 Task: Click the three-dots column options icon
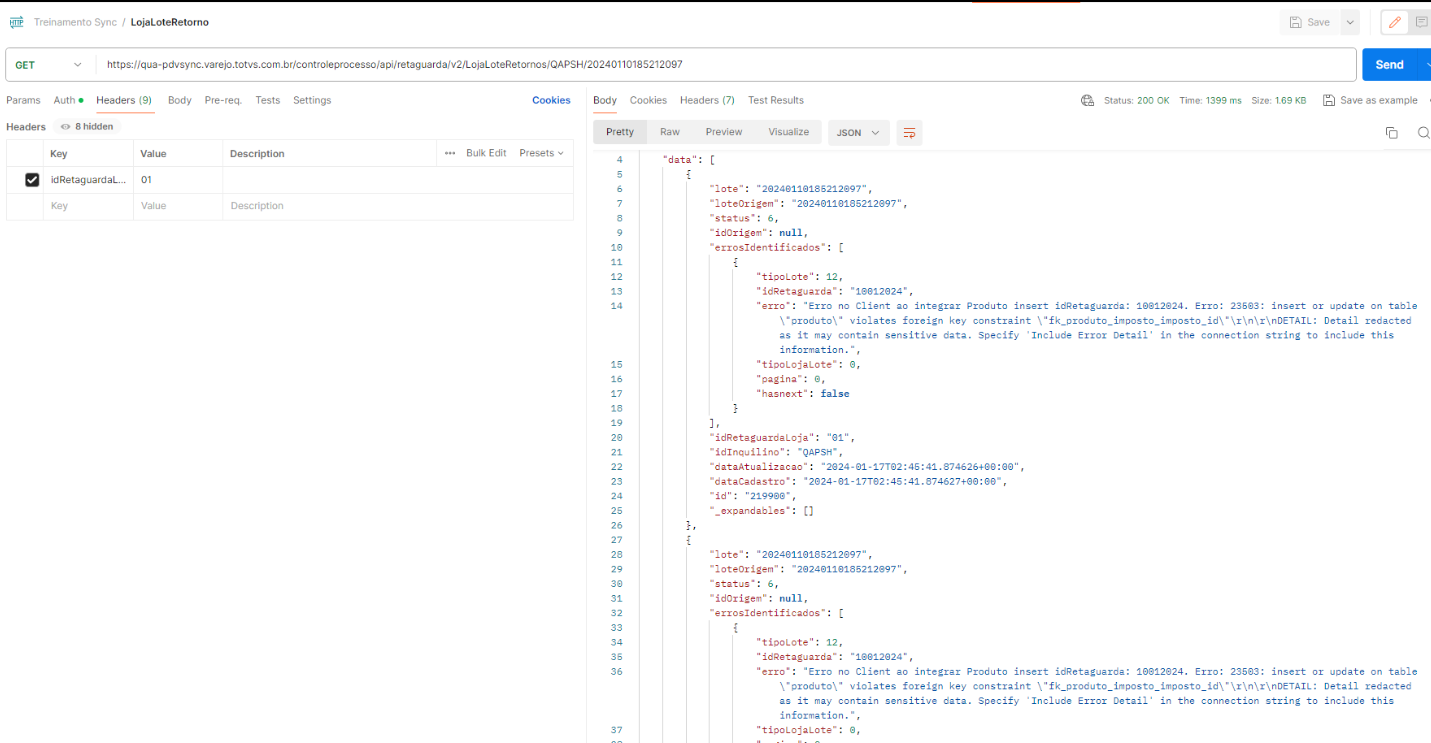[x=450, y=153]
